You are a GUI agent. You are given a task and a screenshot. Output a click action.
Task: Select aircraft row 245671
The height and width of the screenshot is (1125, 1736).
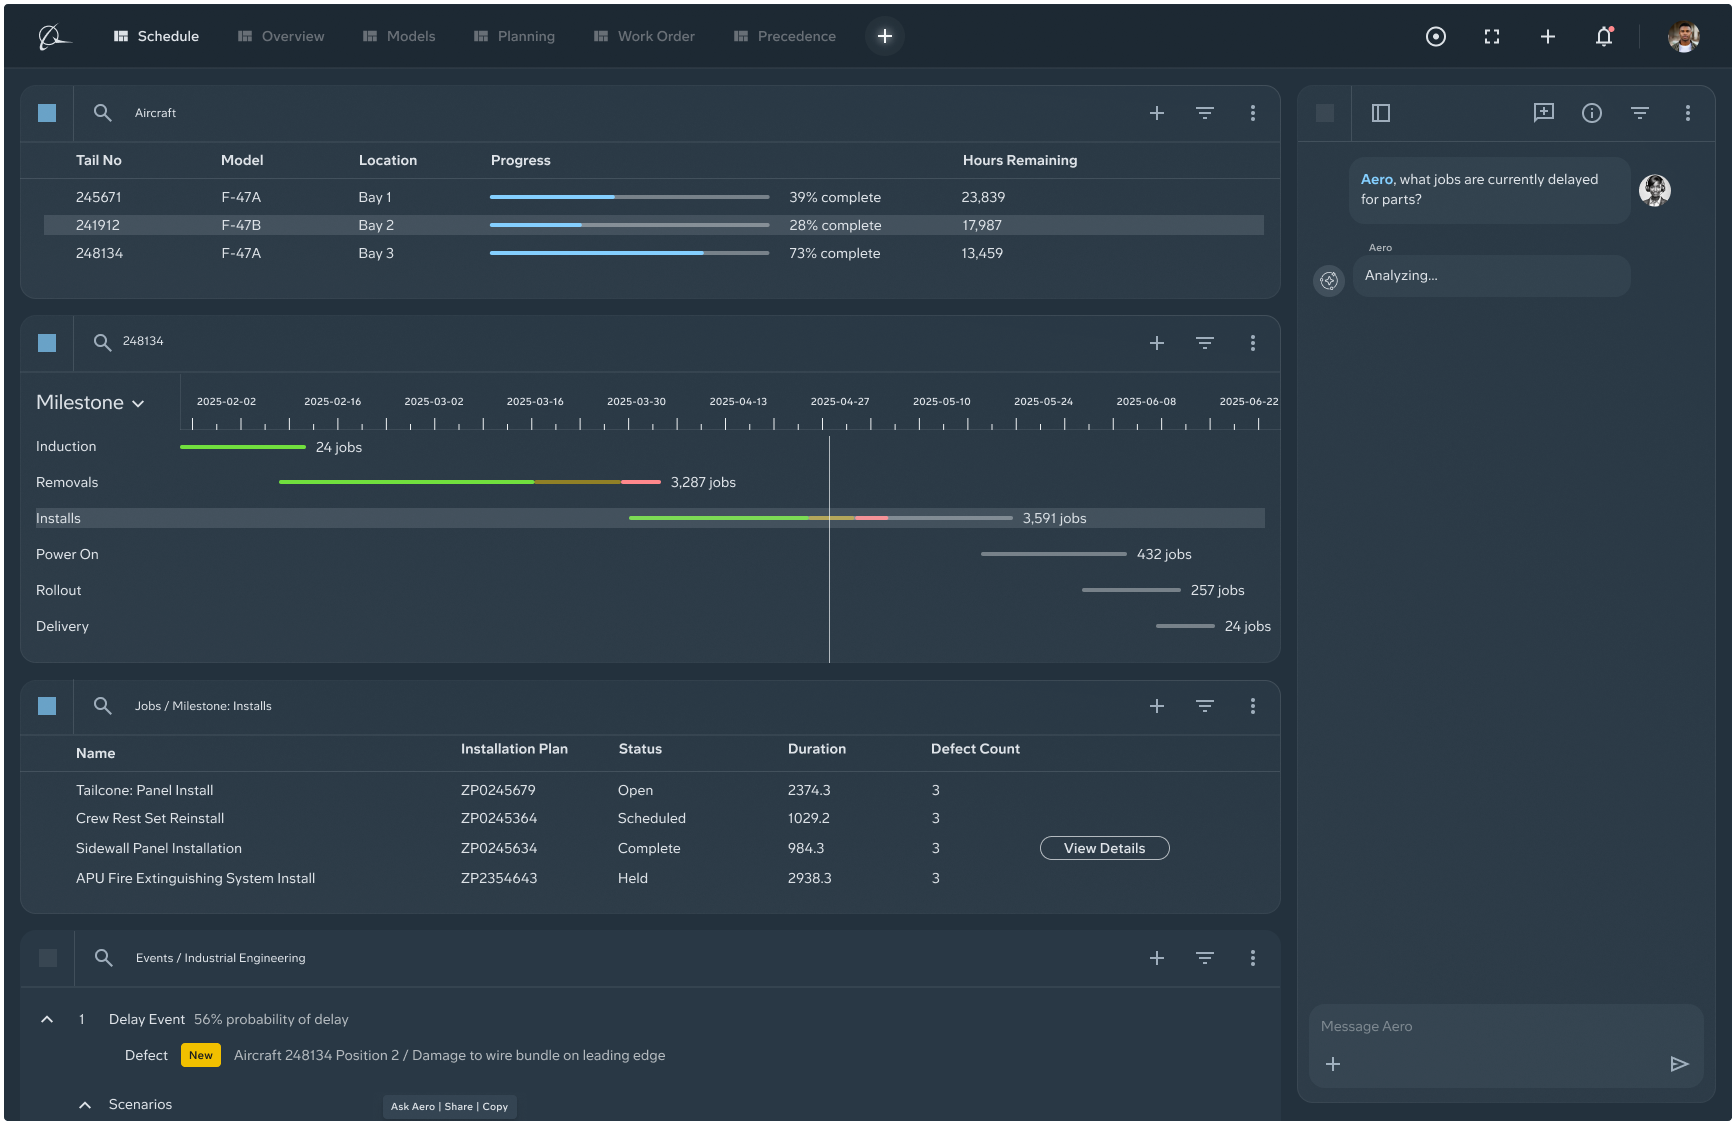(654, 197)
